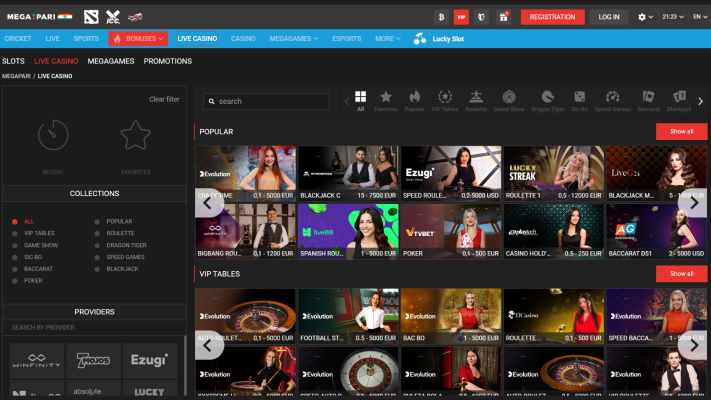Open the Dota 2 esports icon
The height and width of the screenshot is (400, 711).
coord(91,17)
